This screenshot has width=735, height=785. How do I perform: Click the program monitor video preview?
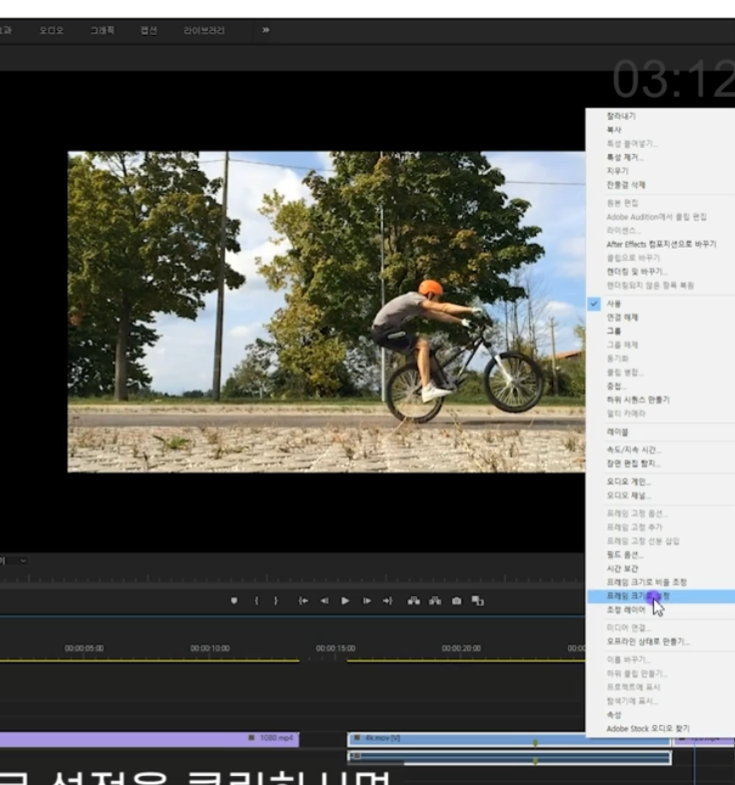326,311
